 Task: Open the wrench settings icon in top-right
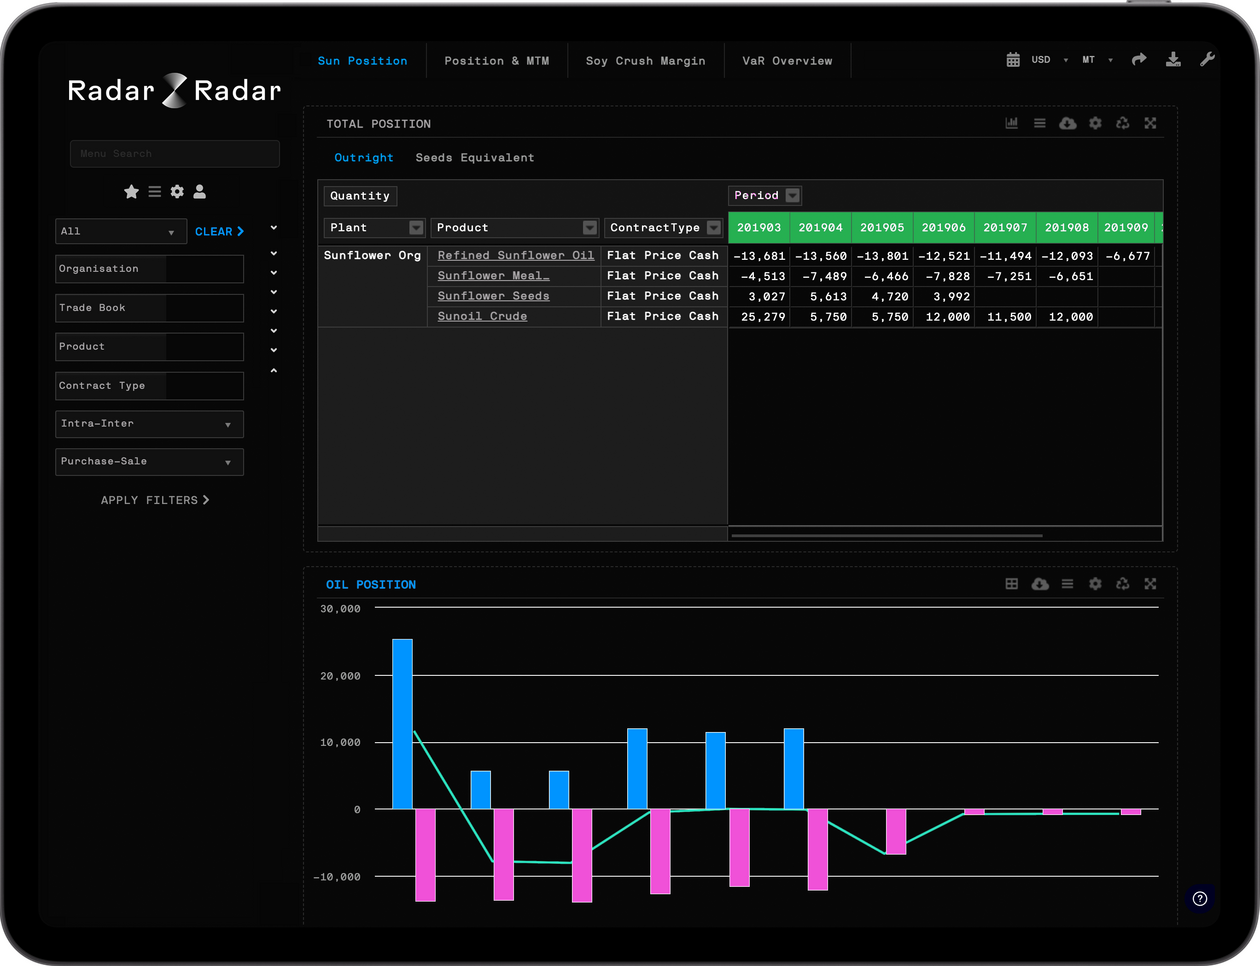(x=1207, y=59)
